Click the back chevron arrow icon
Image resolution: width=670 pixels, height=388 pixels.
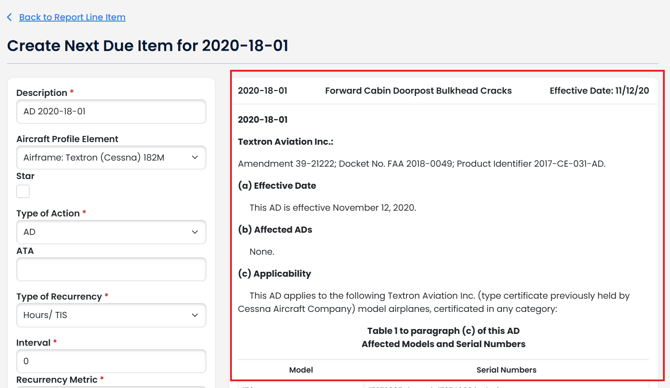9,17
